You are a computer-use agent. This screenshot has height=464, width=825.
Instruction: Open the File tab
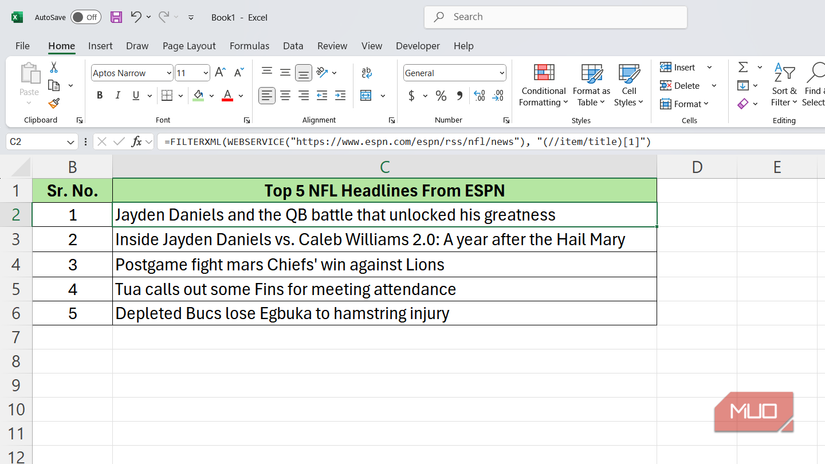click(23, 46)
